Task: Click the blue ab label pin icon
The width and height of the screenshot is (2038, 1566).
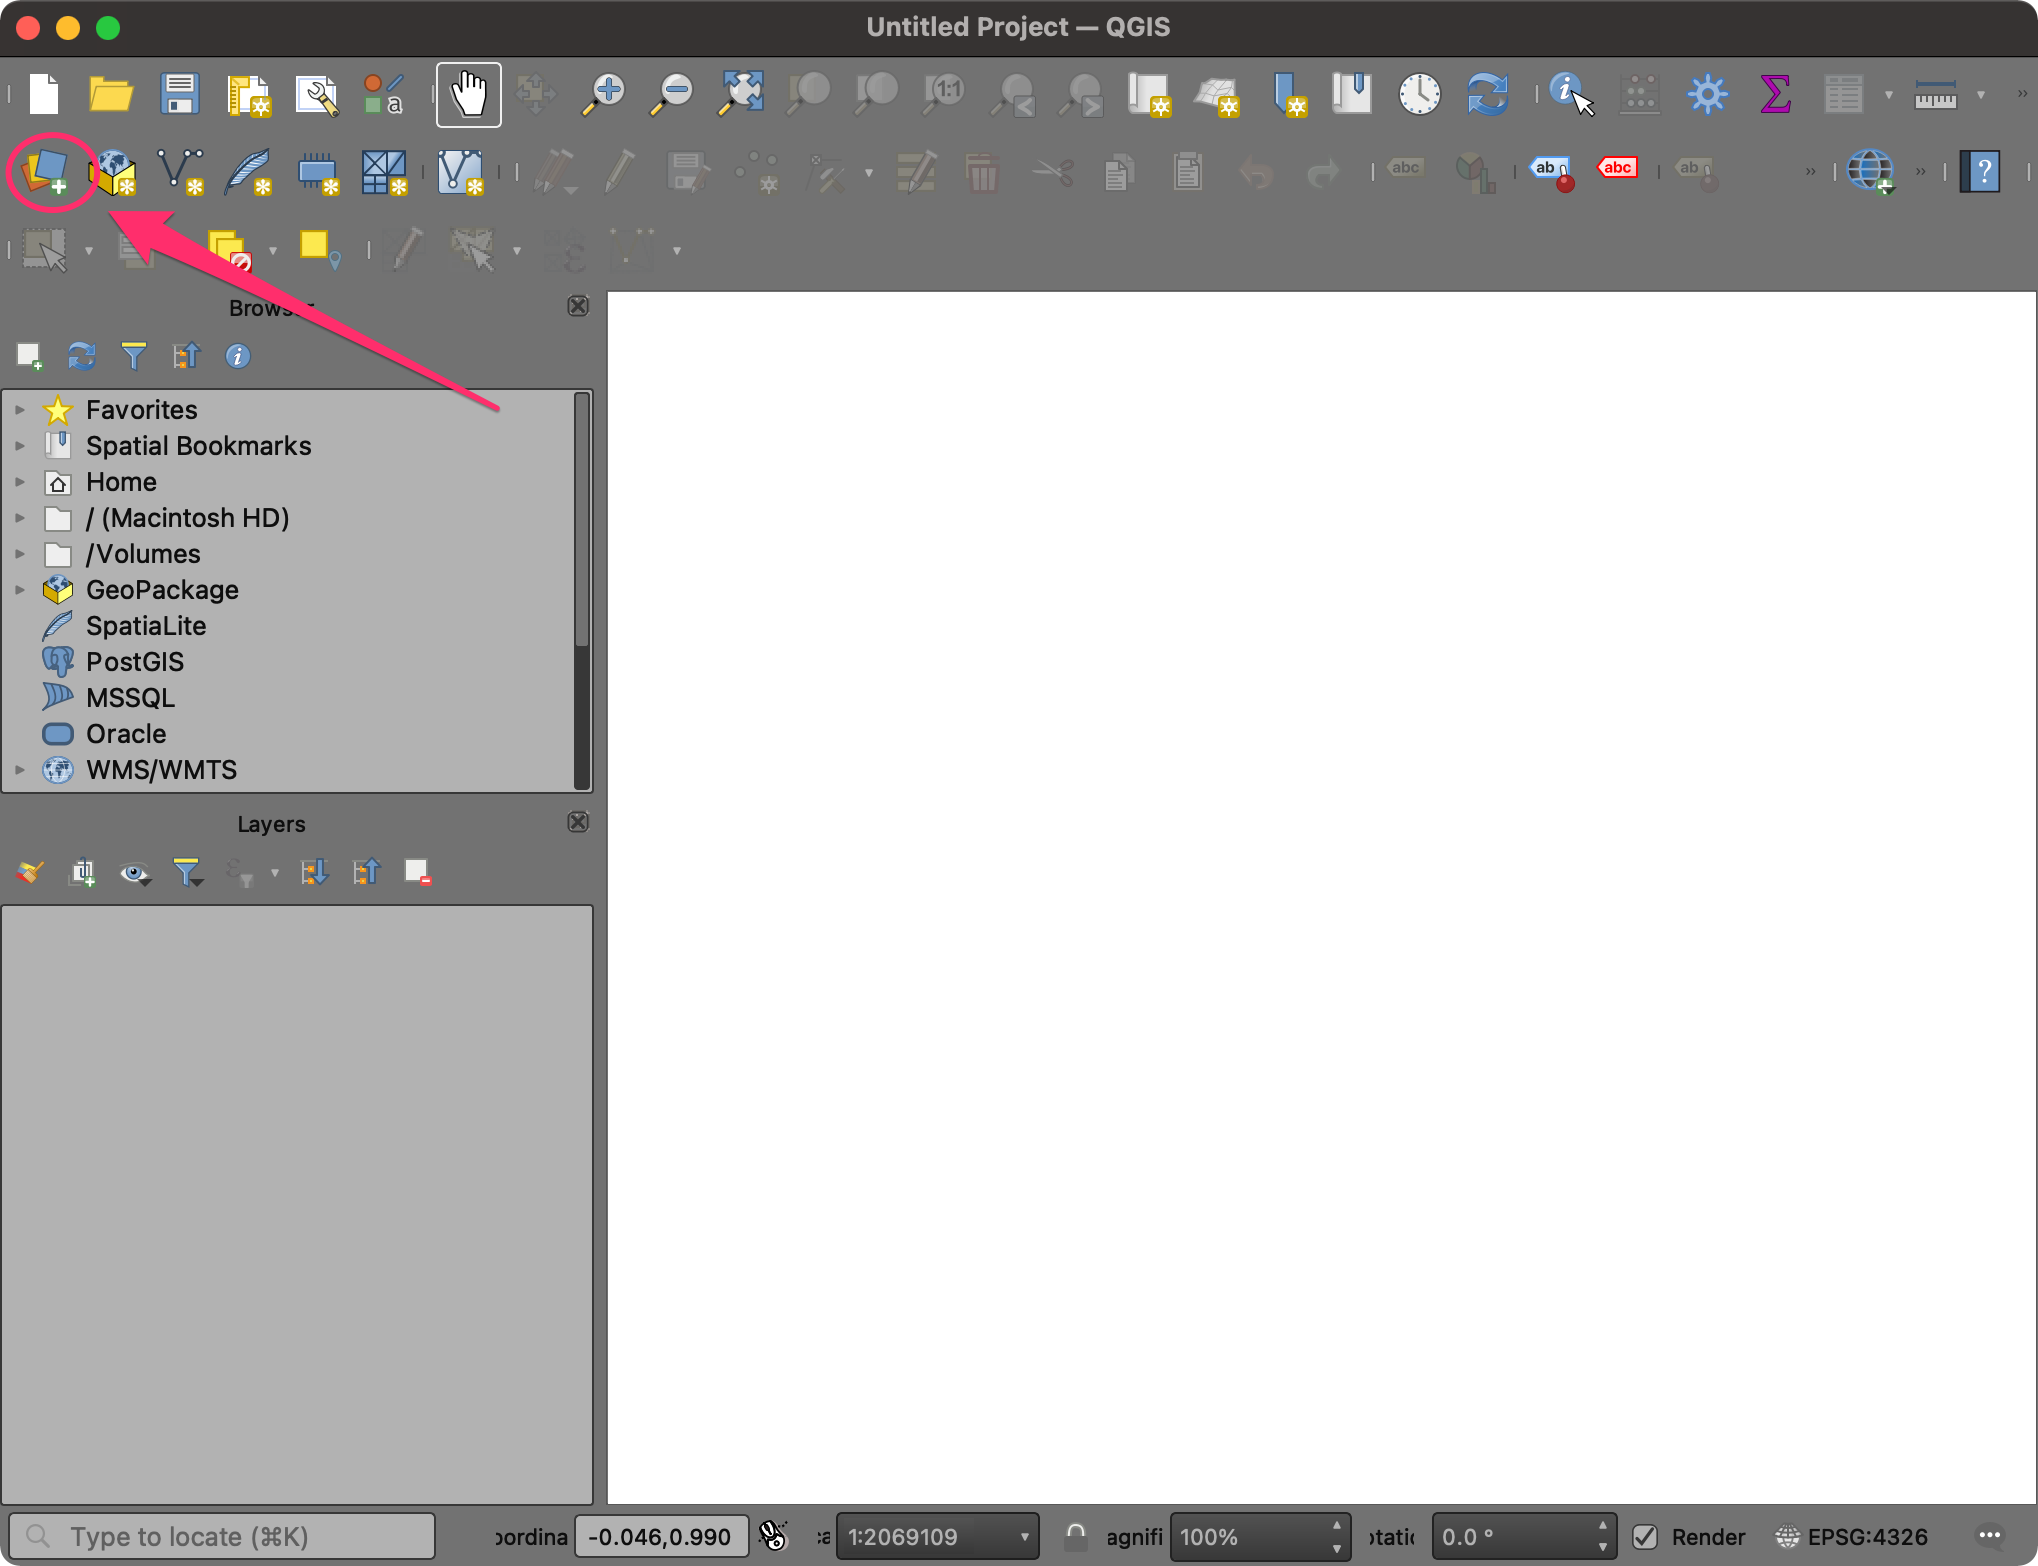Action: coord(1553,172)
